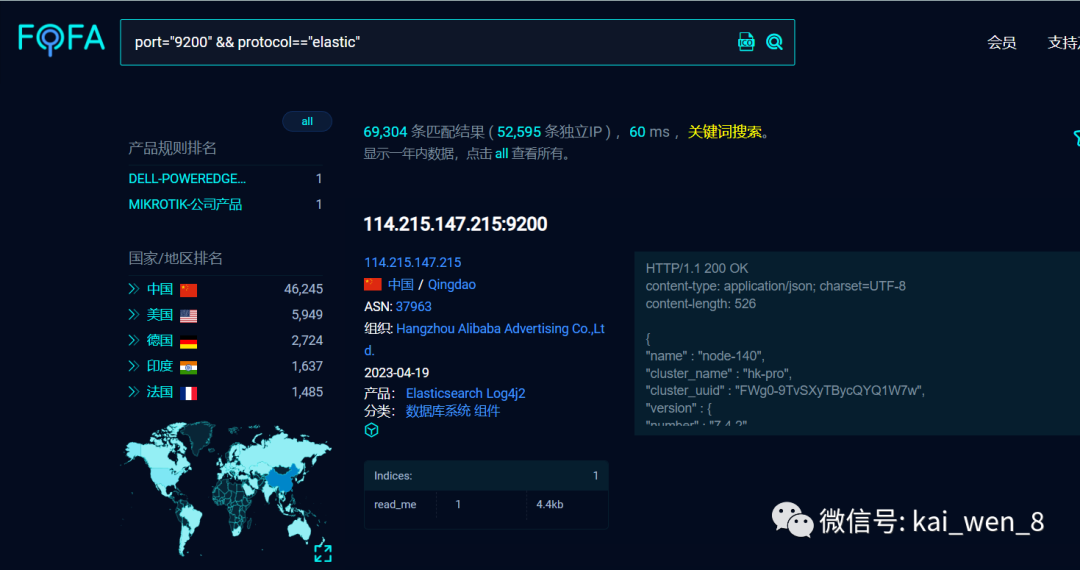Click the China flag in ranking list
Viewport: 1080px width, 570px height.
189,290
